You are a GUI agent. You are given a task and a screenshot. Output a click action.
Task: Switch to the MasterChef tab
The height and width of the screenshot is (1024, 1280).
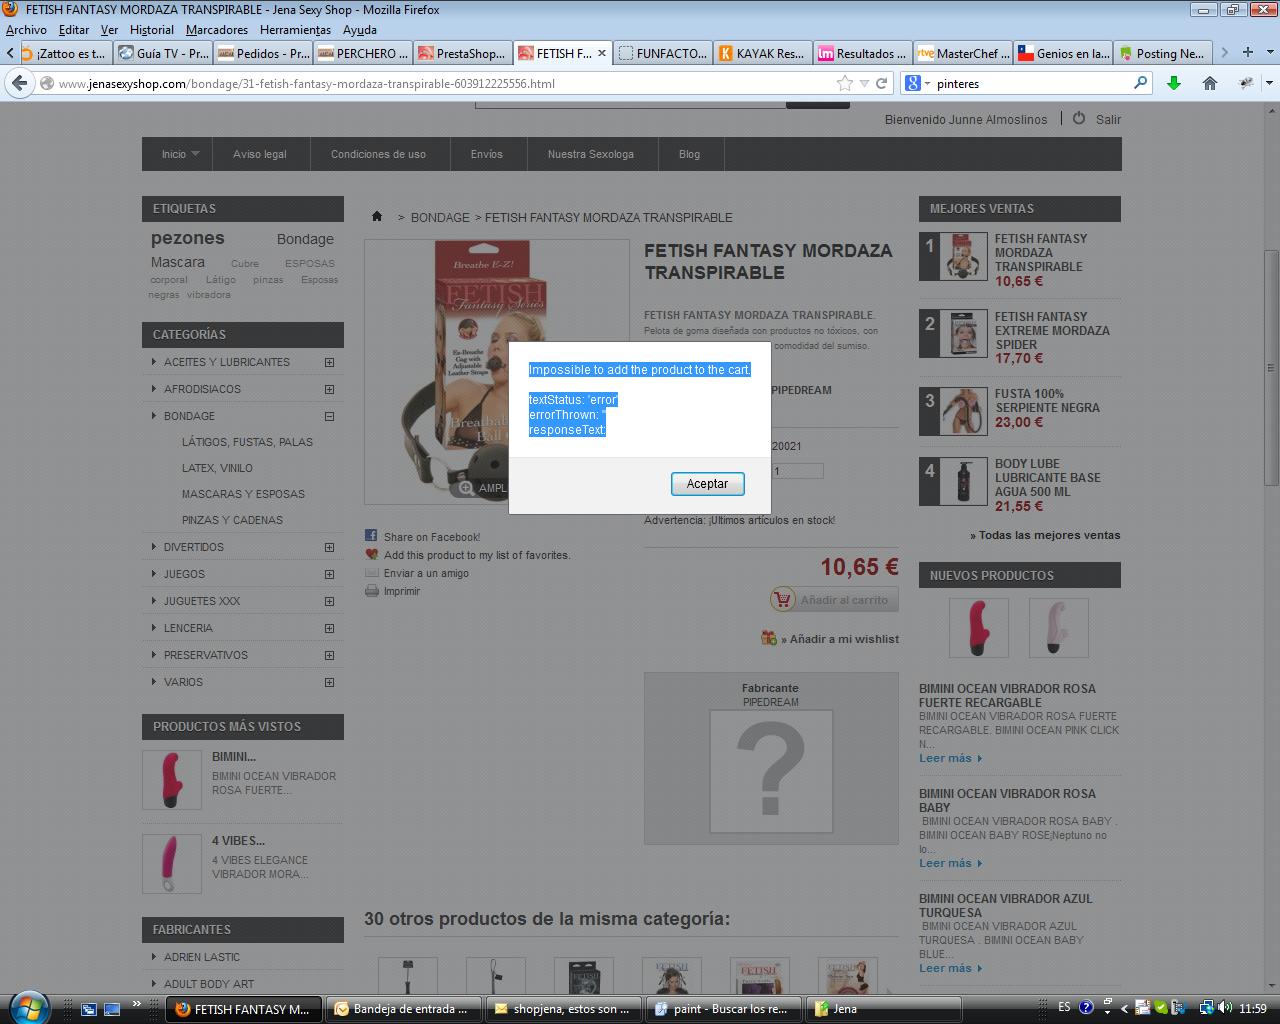964,54
